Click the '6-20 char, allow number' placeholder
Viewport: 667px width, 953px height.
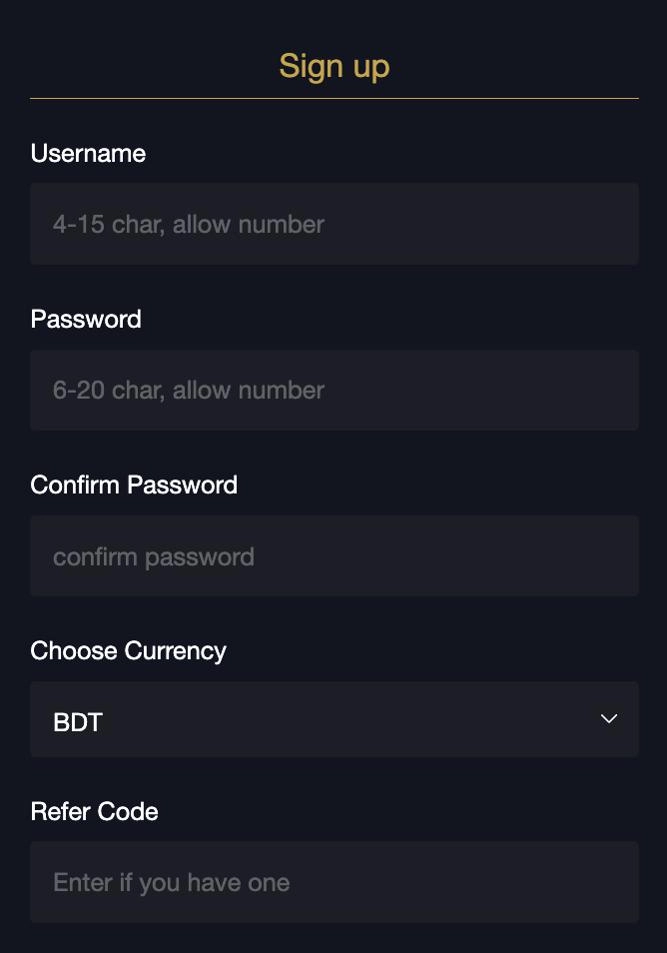pyautogui.click(x=188, y=390)
